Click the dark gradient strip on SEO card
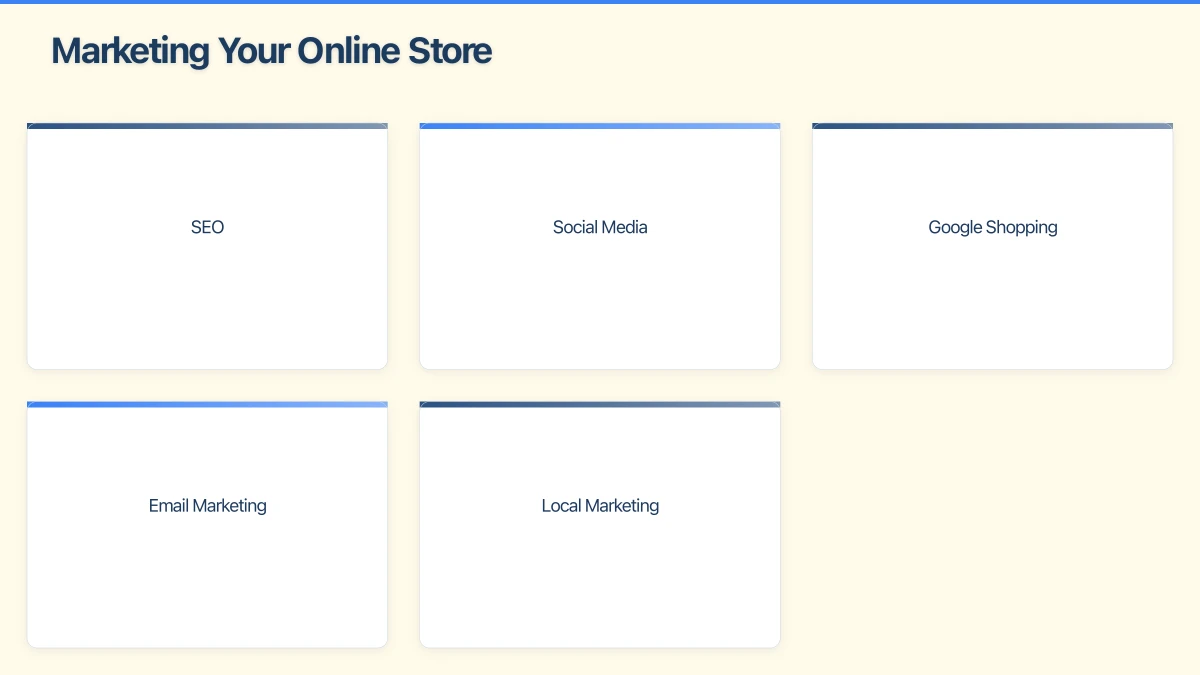Screen dimensions: 1200x675 pos(207,126)
